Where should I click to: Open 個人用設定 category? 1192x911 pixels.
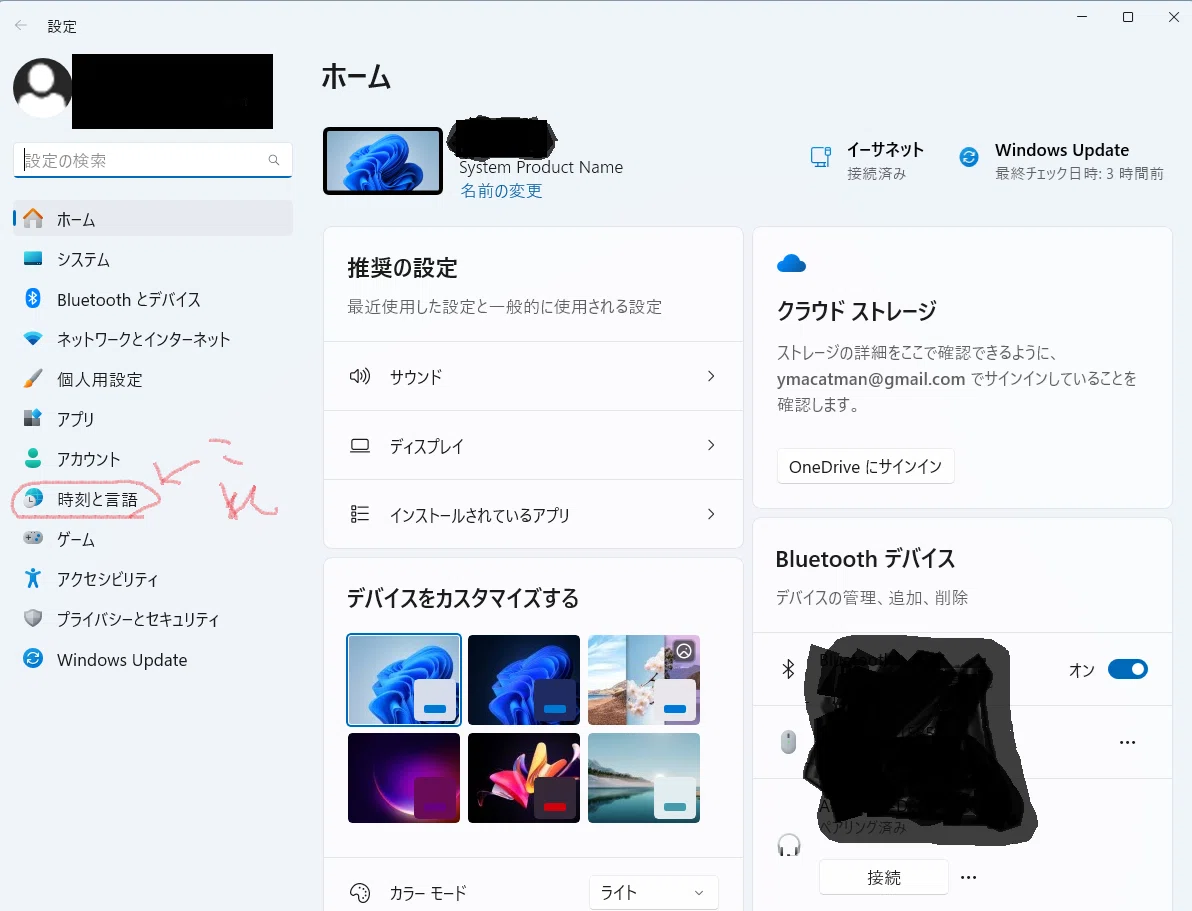pyautogui.click(x=153, y=379)
